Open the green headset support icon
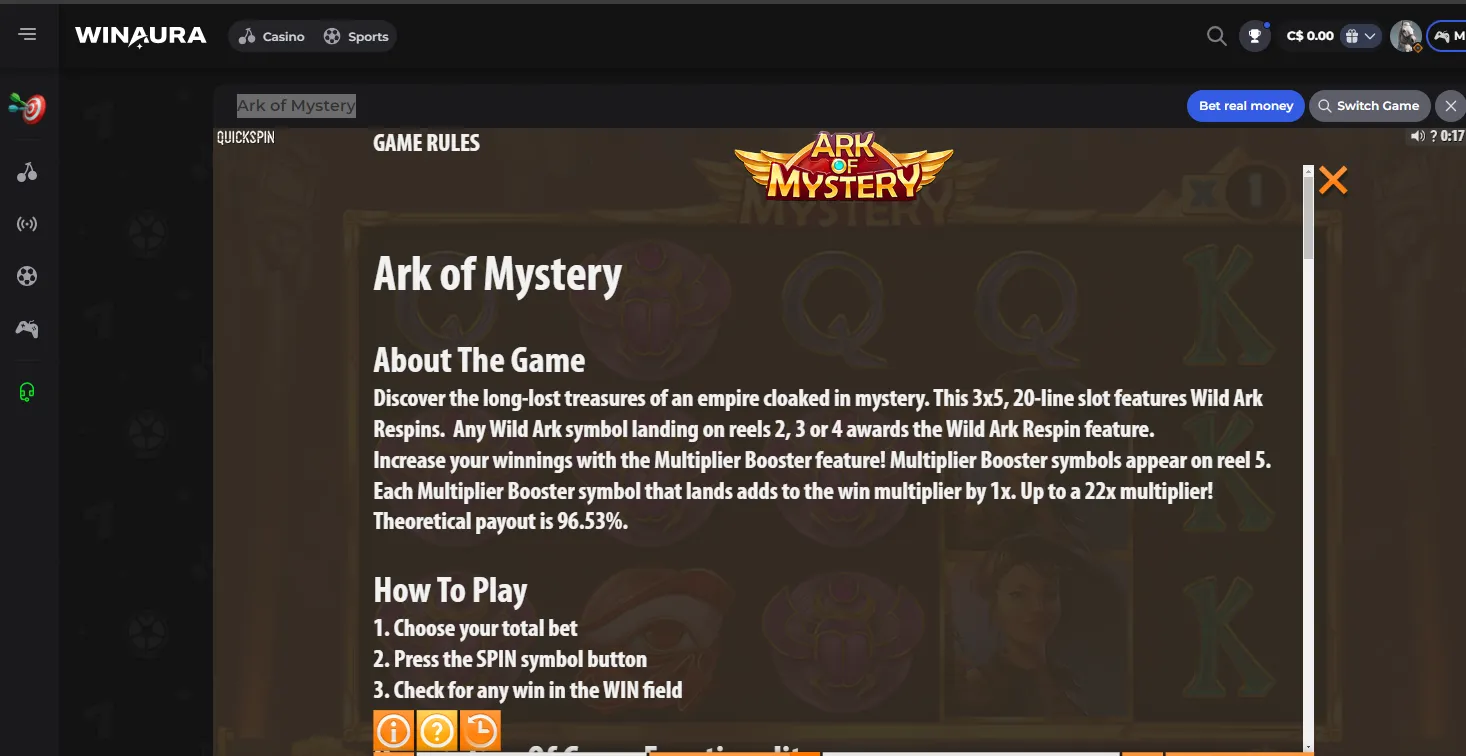 (27, 392)
